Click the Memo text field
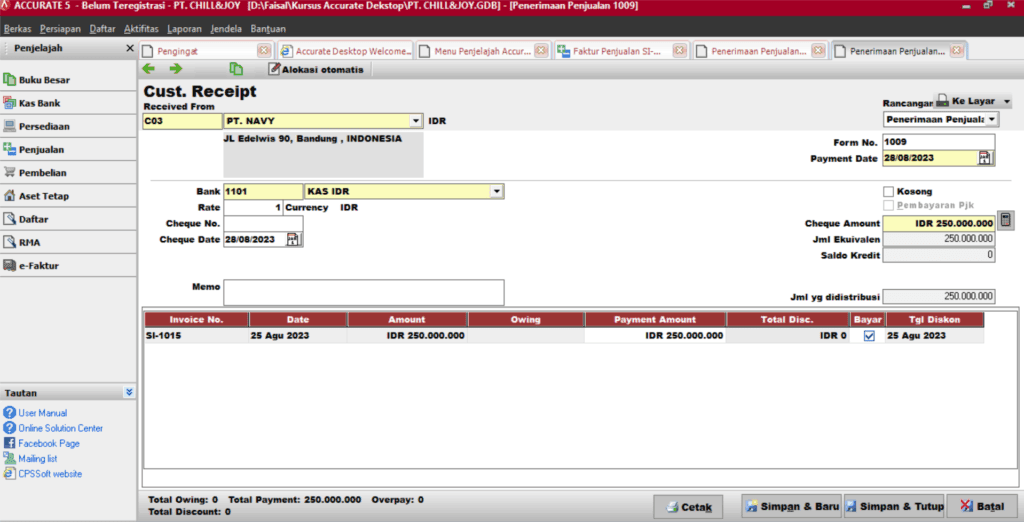The image size is (1024, 522). tap(363, 292)
